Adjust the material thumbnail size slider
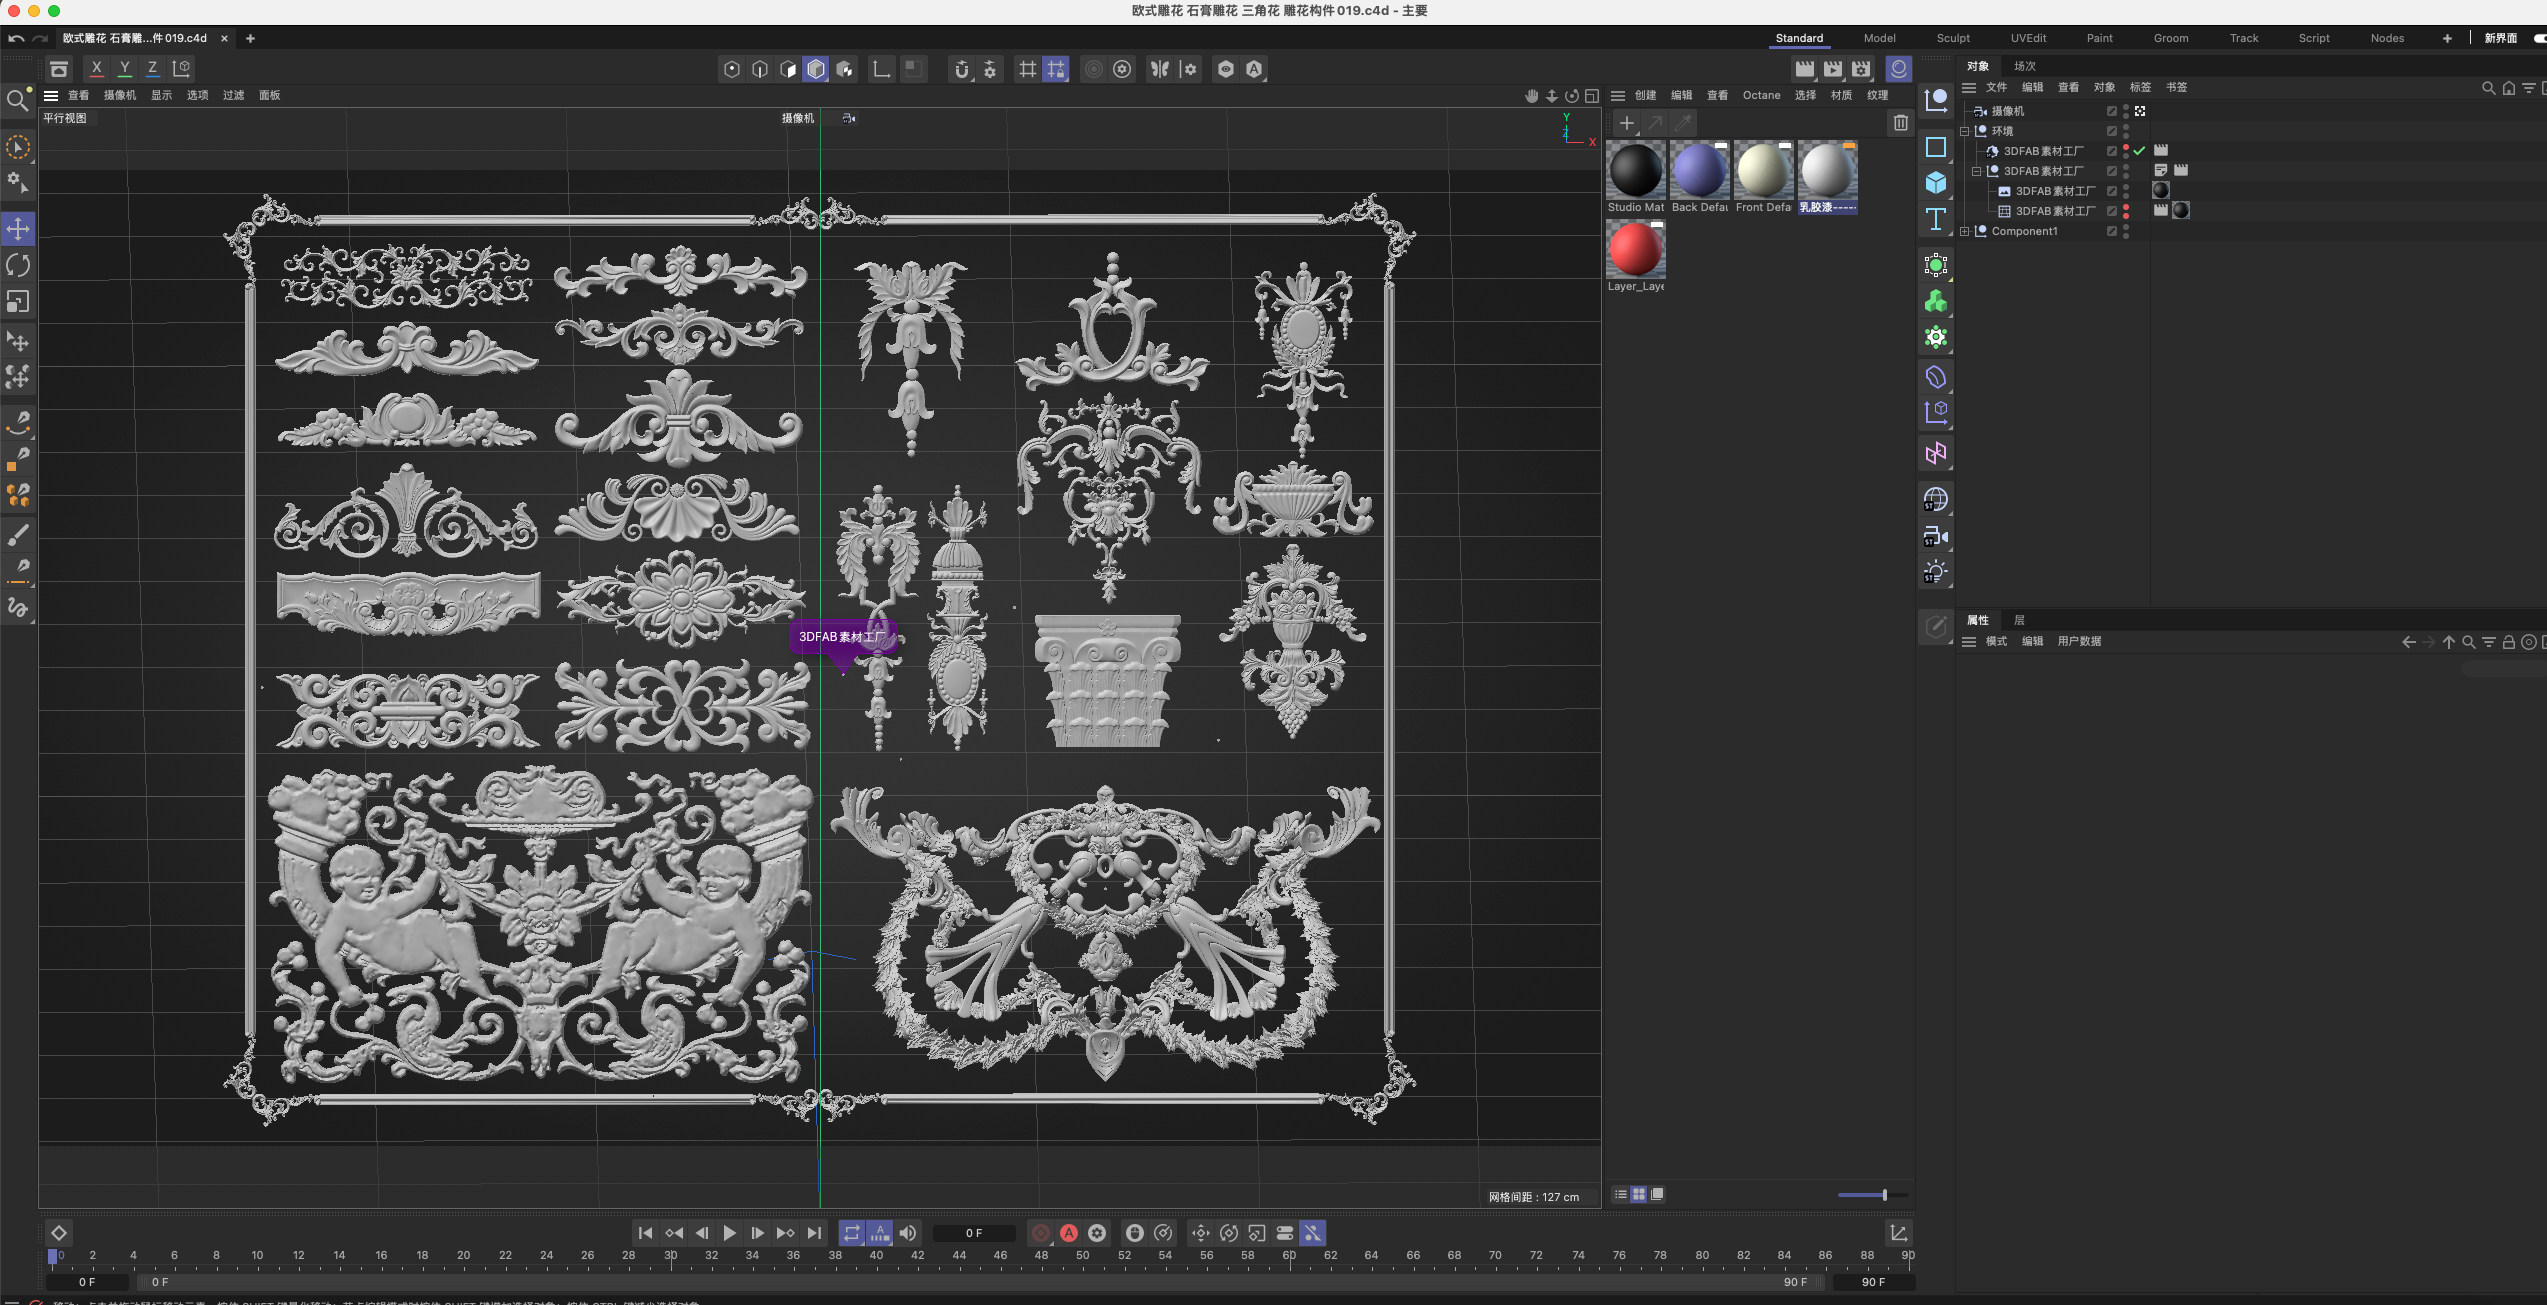Viewport: 2547px width, 1305px height. click(x=1884, y=1195)
